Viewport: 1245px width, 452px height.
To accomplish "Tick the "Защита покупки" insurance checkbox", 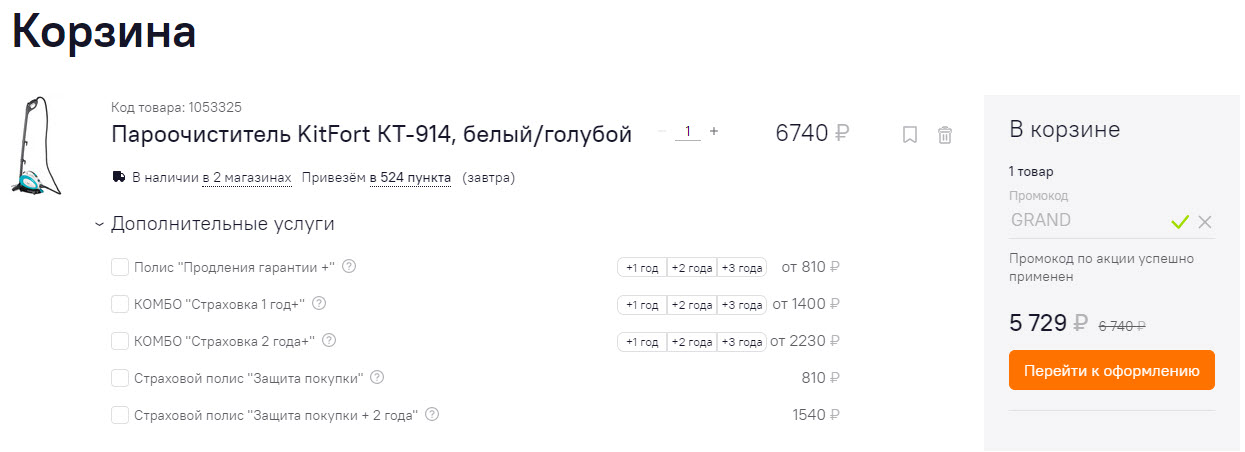I will (120, 378).
